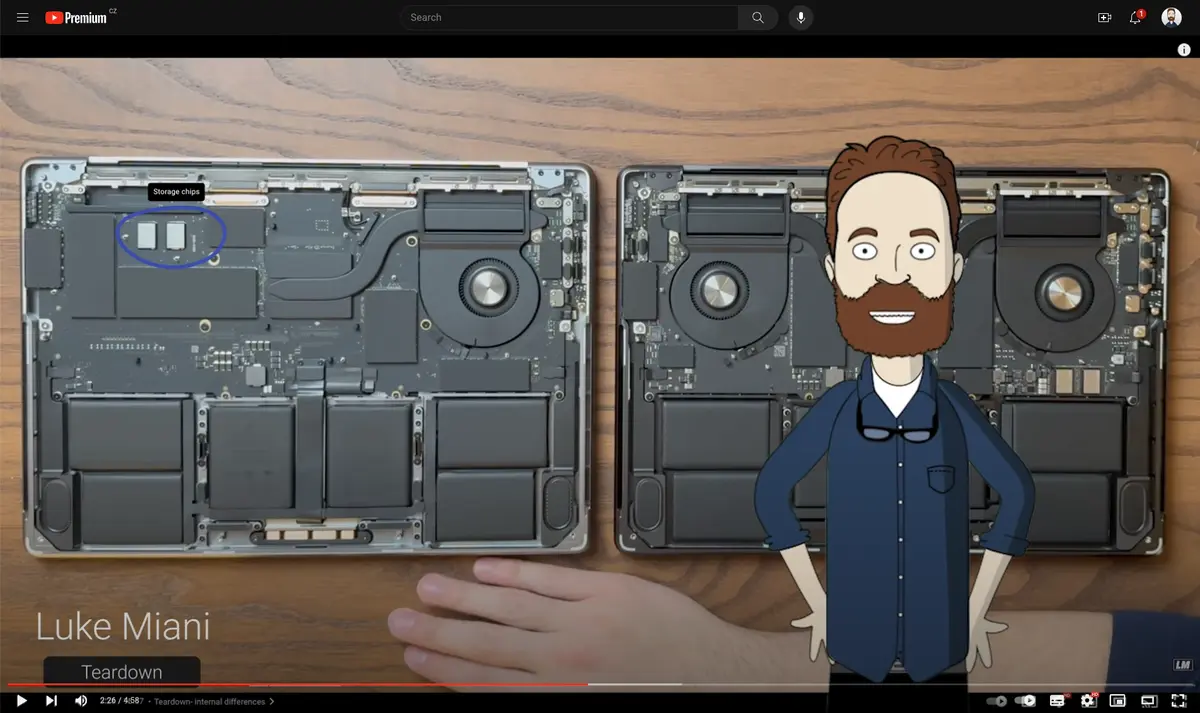Toggle subtitles closed captions icon
Image resolution: width=1200 pixels, height=713 pixels.
pos(1057,701)
